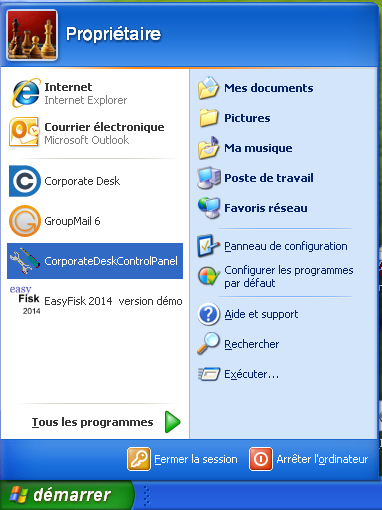Open Microsoft Outlook email icon
Viewport: 382px width, 510px height.
pyautogui.click(x=24, y=132)
